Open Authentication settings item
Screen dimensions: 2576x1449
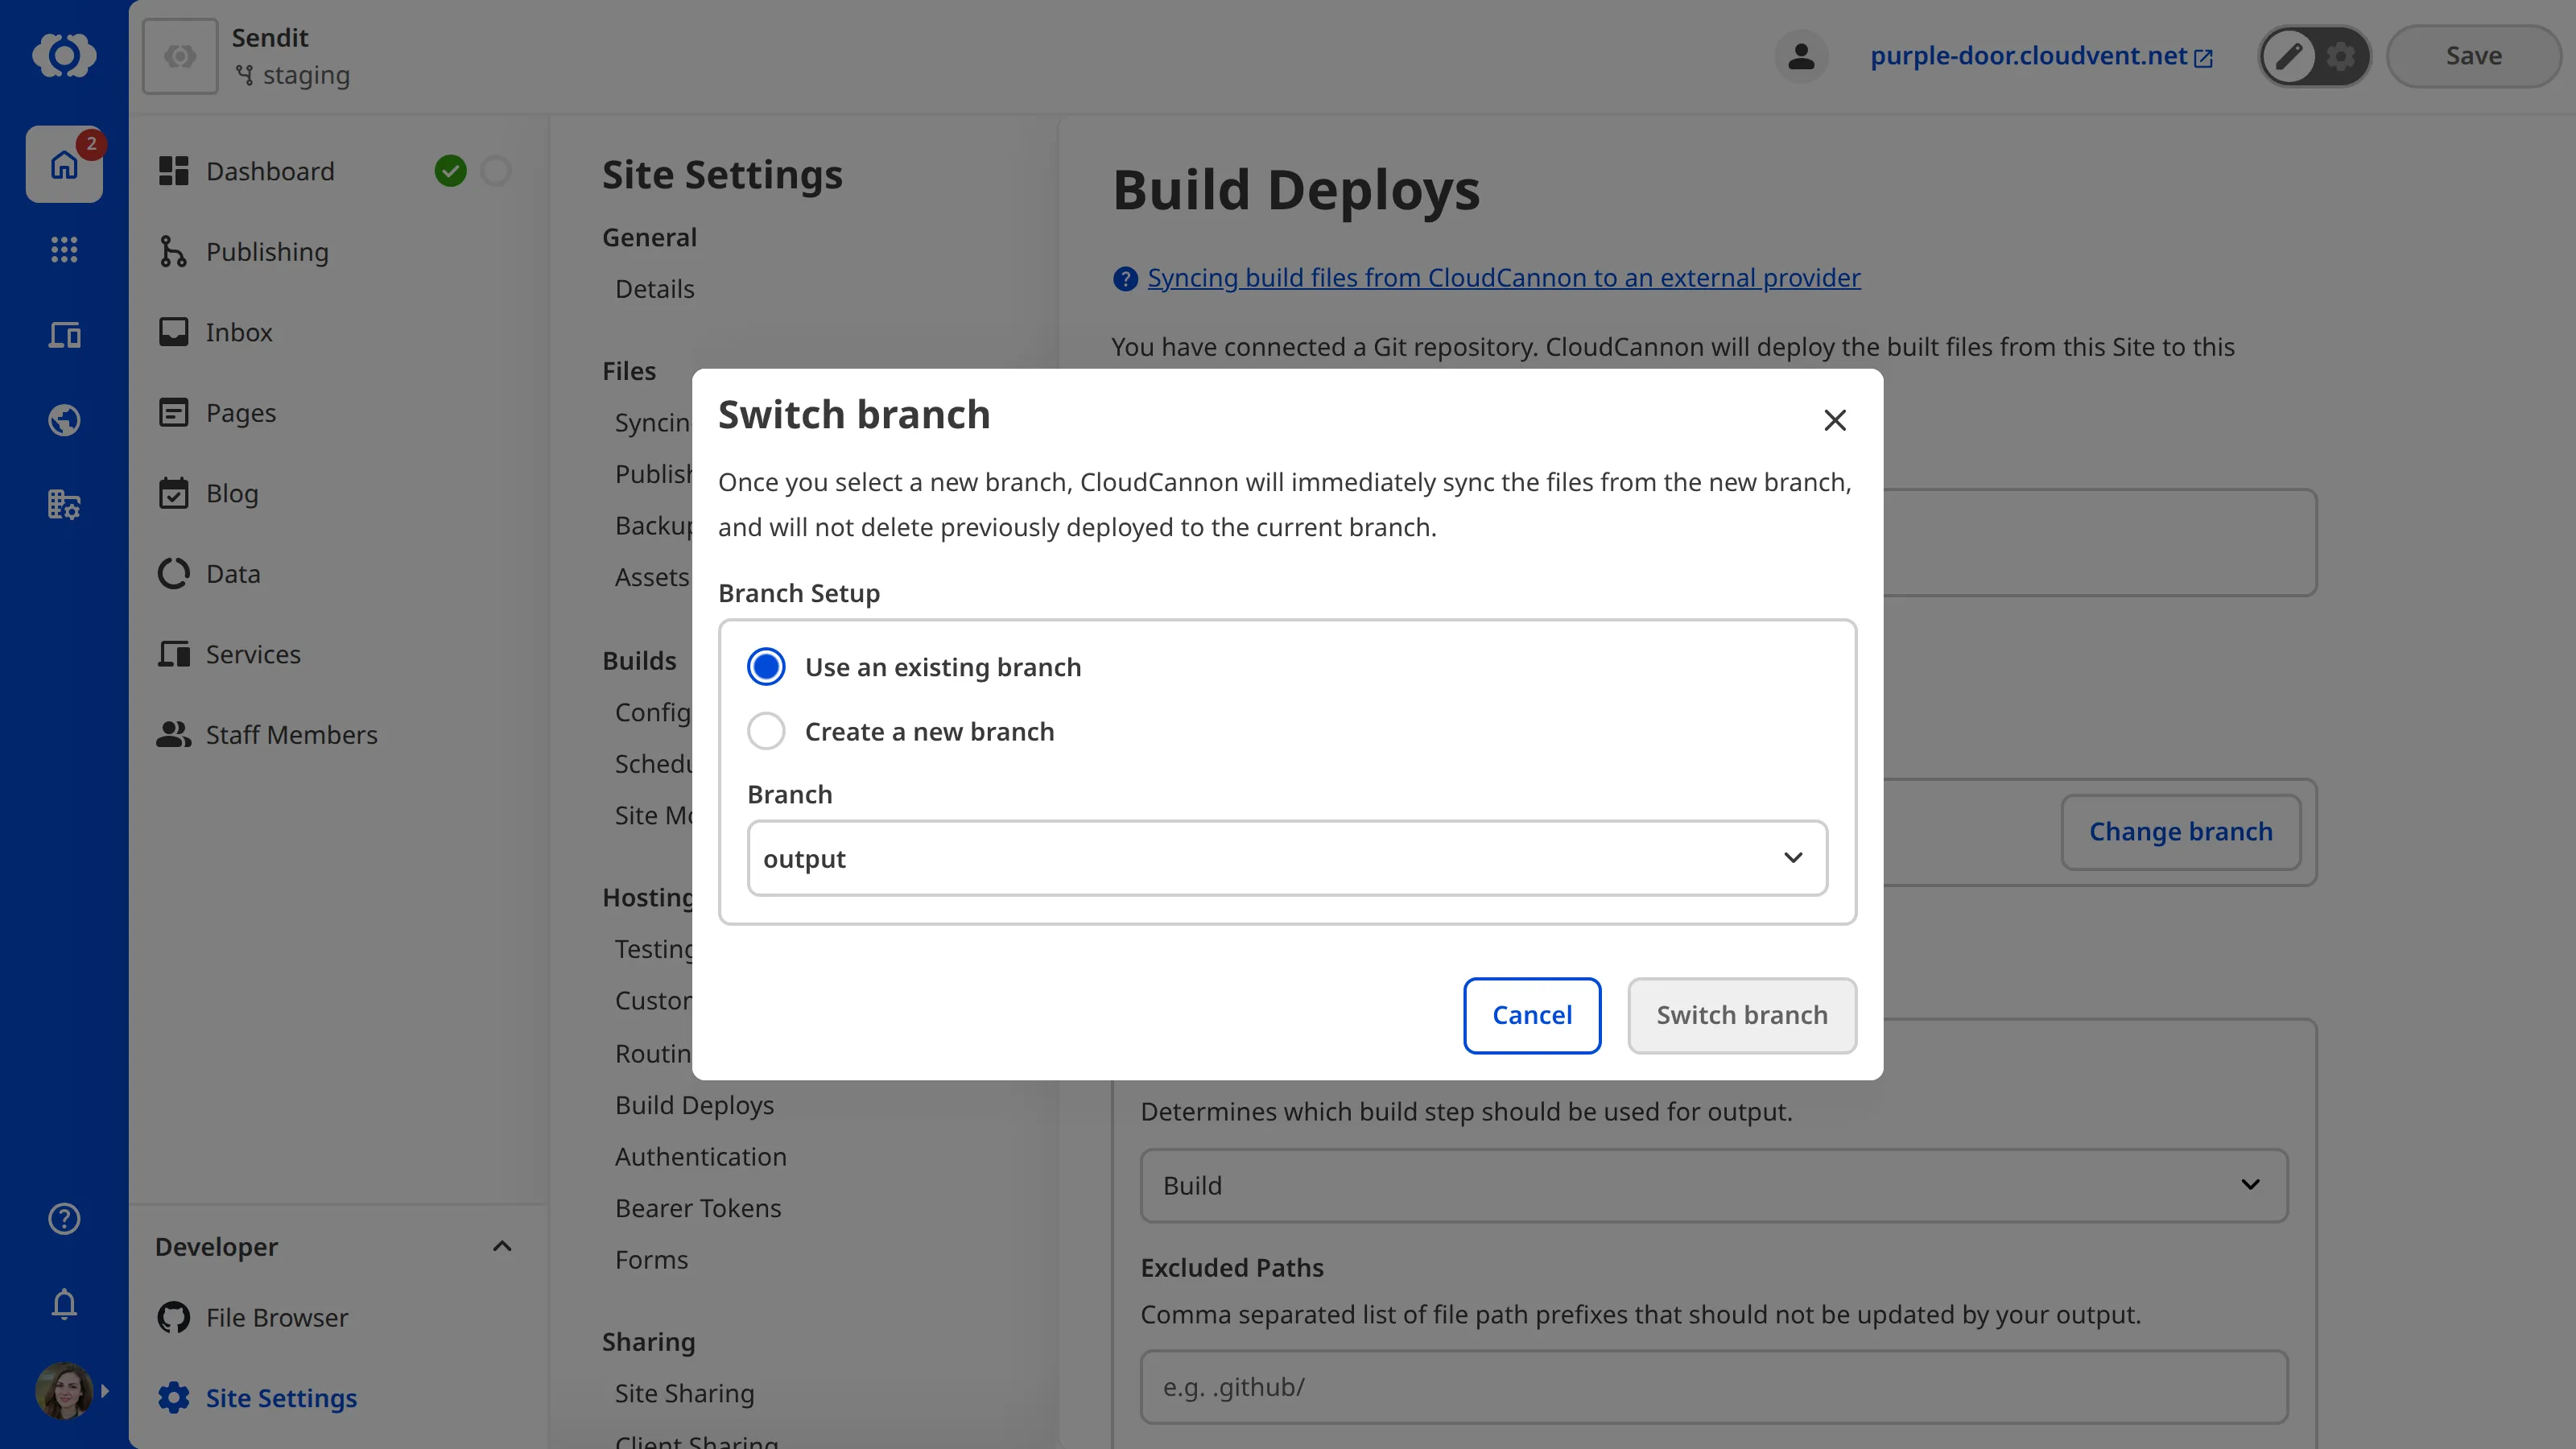[700, 1157]
